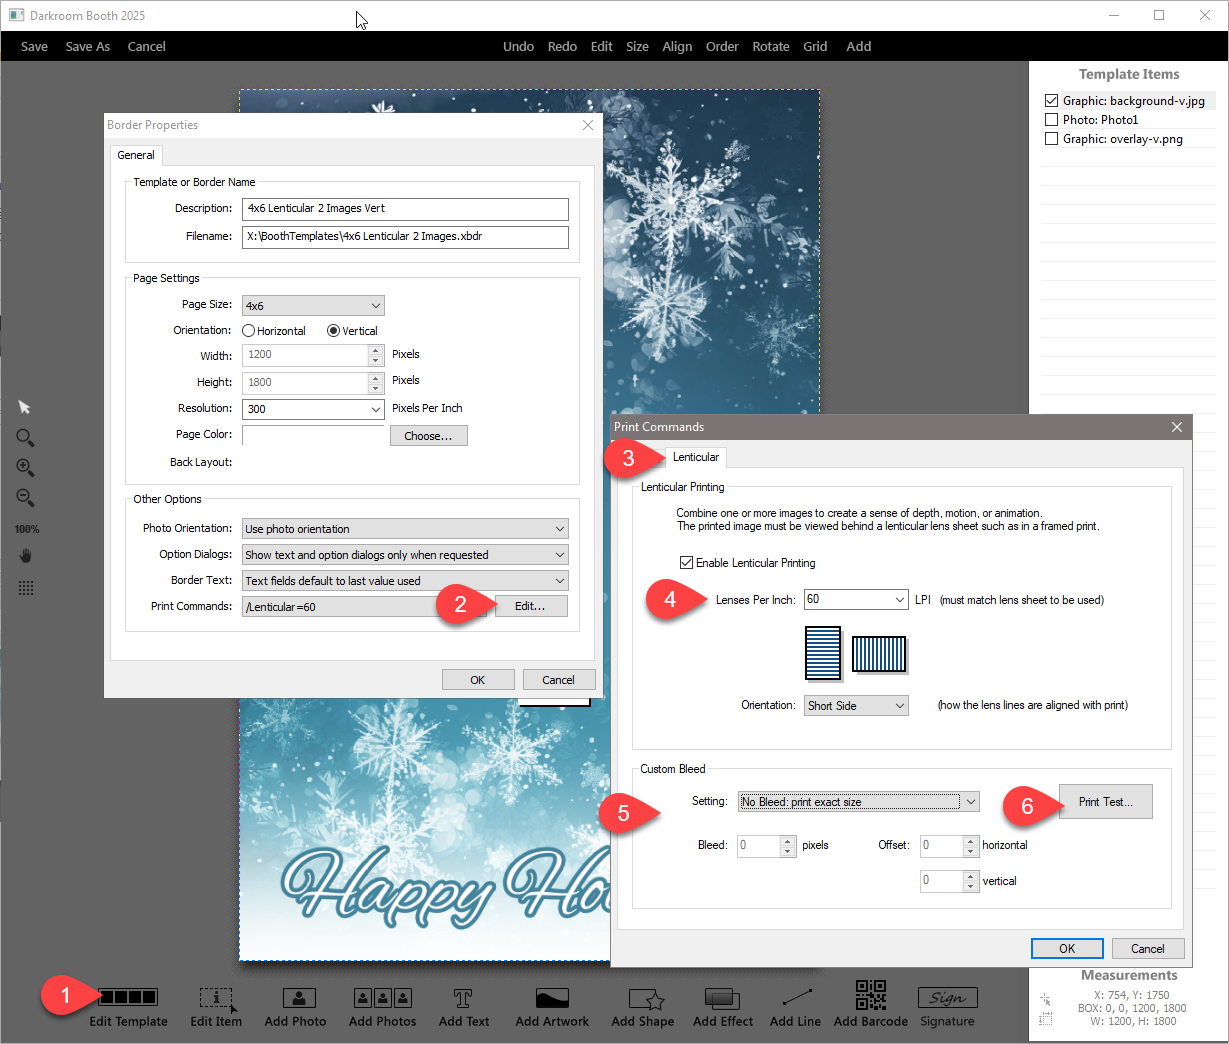Image resolution: width=1229 pixels, height=1044 pixels.
Task: Select the hand pan tool
Action: [26, 556]
